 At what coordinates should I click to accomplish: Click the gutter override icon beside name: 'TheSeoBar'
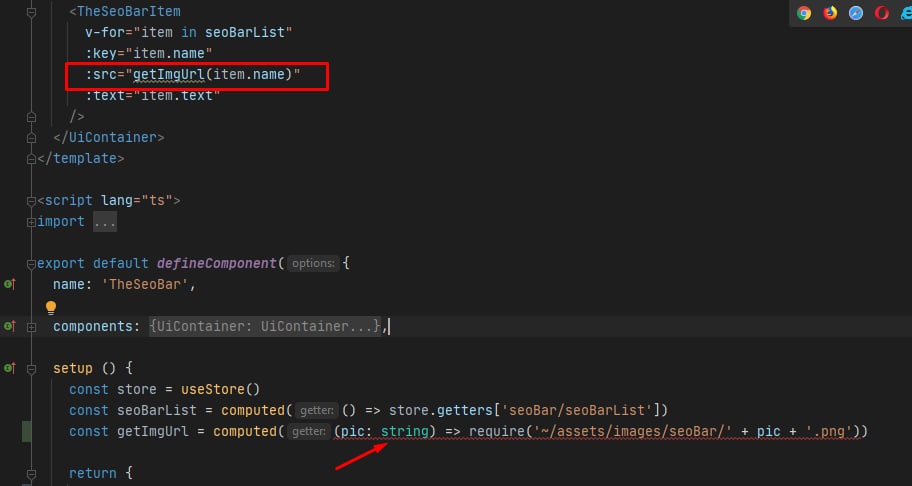[x=9, y=284]
